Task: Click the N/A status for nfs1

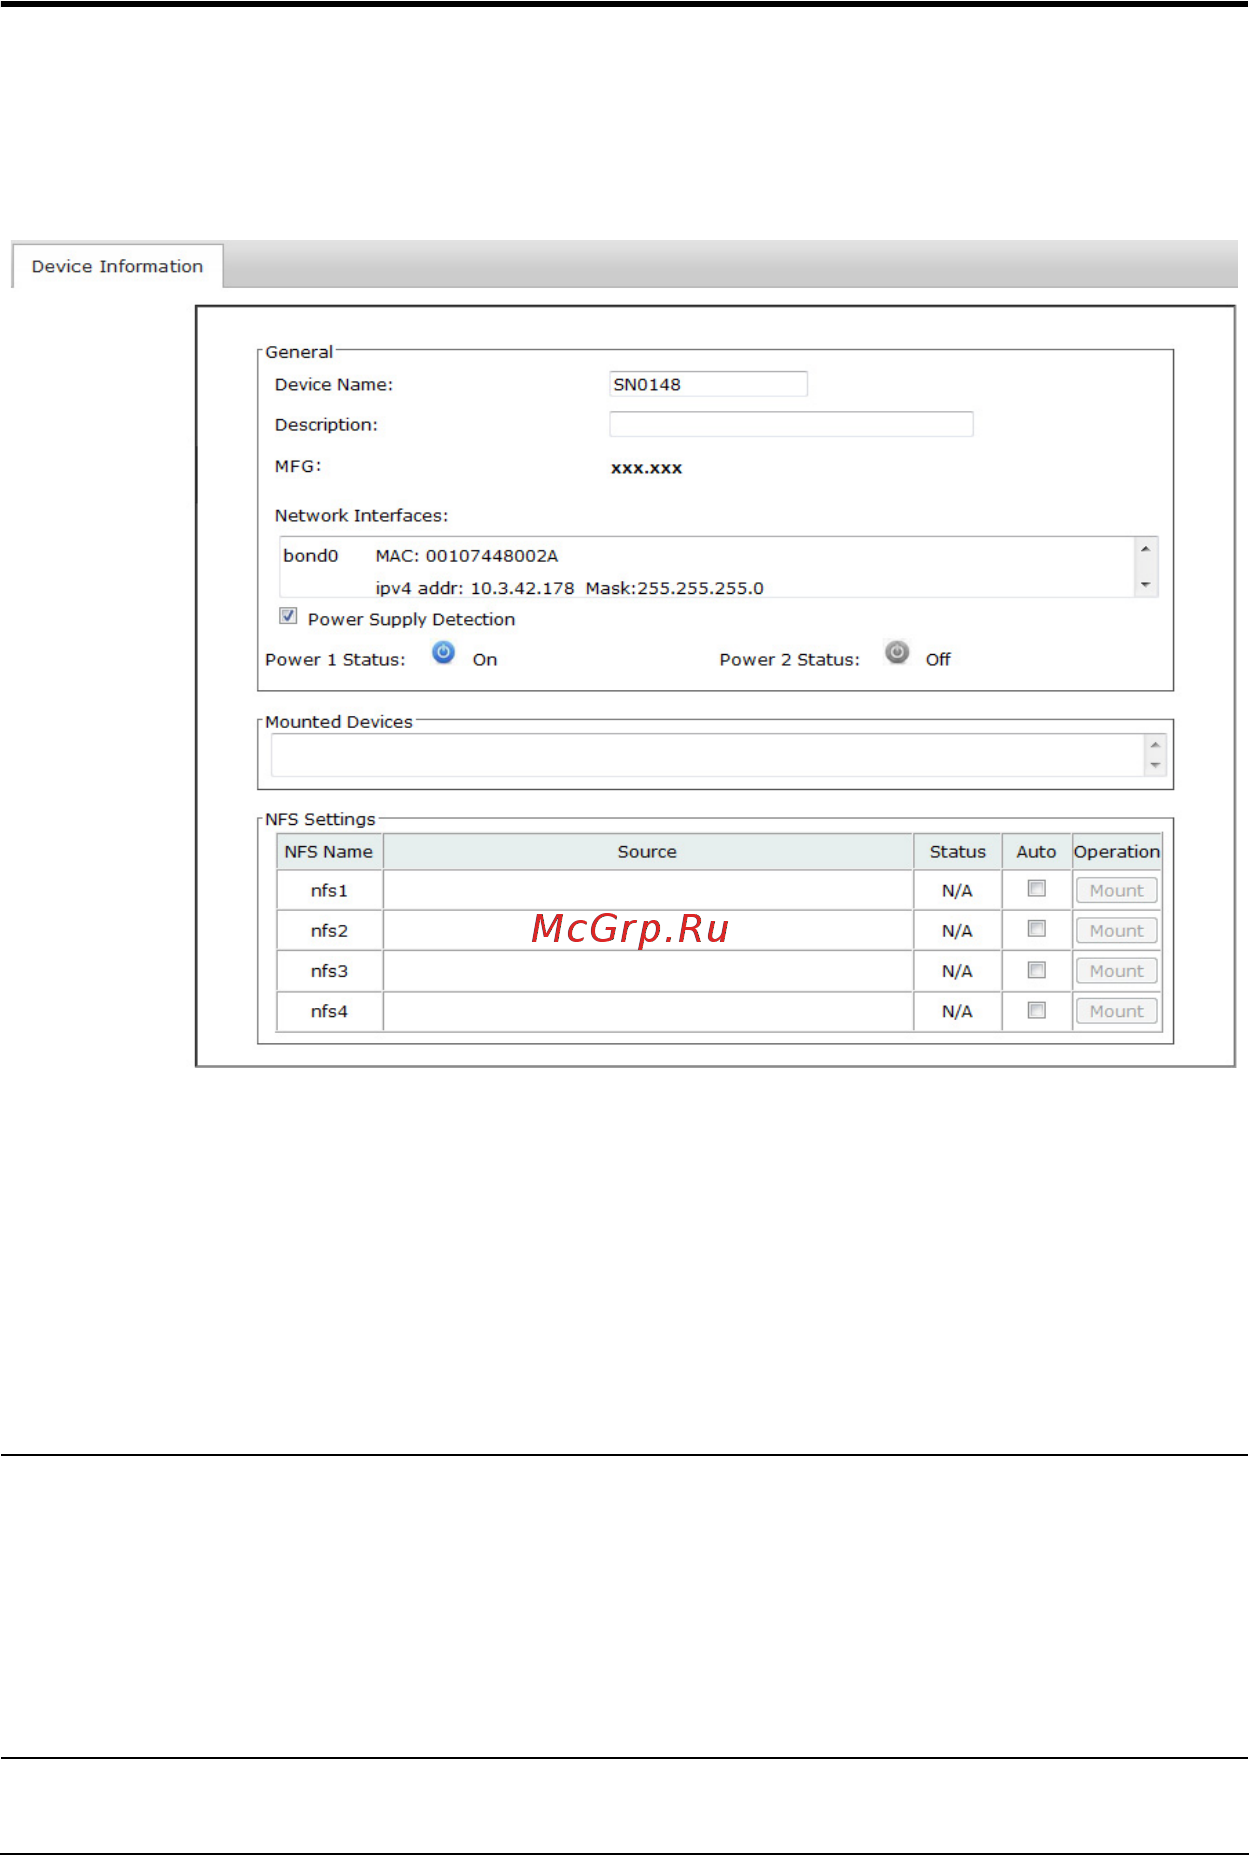Action: coord(957,890)
